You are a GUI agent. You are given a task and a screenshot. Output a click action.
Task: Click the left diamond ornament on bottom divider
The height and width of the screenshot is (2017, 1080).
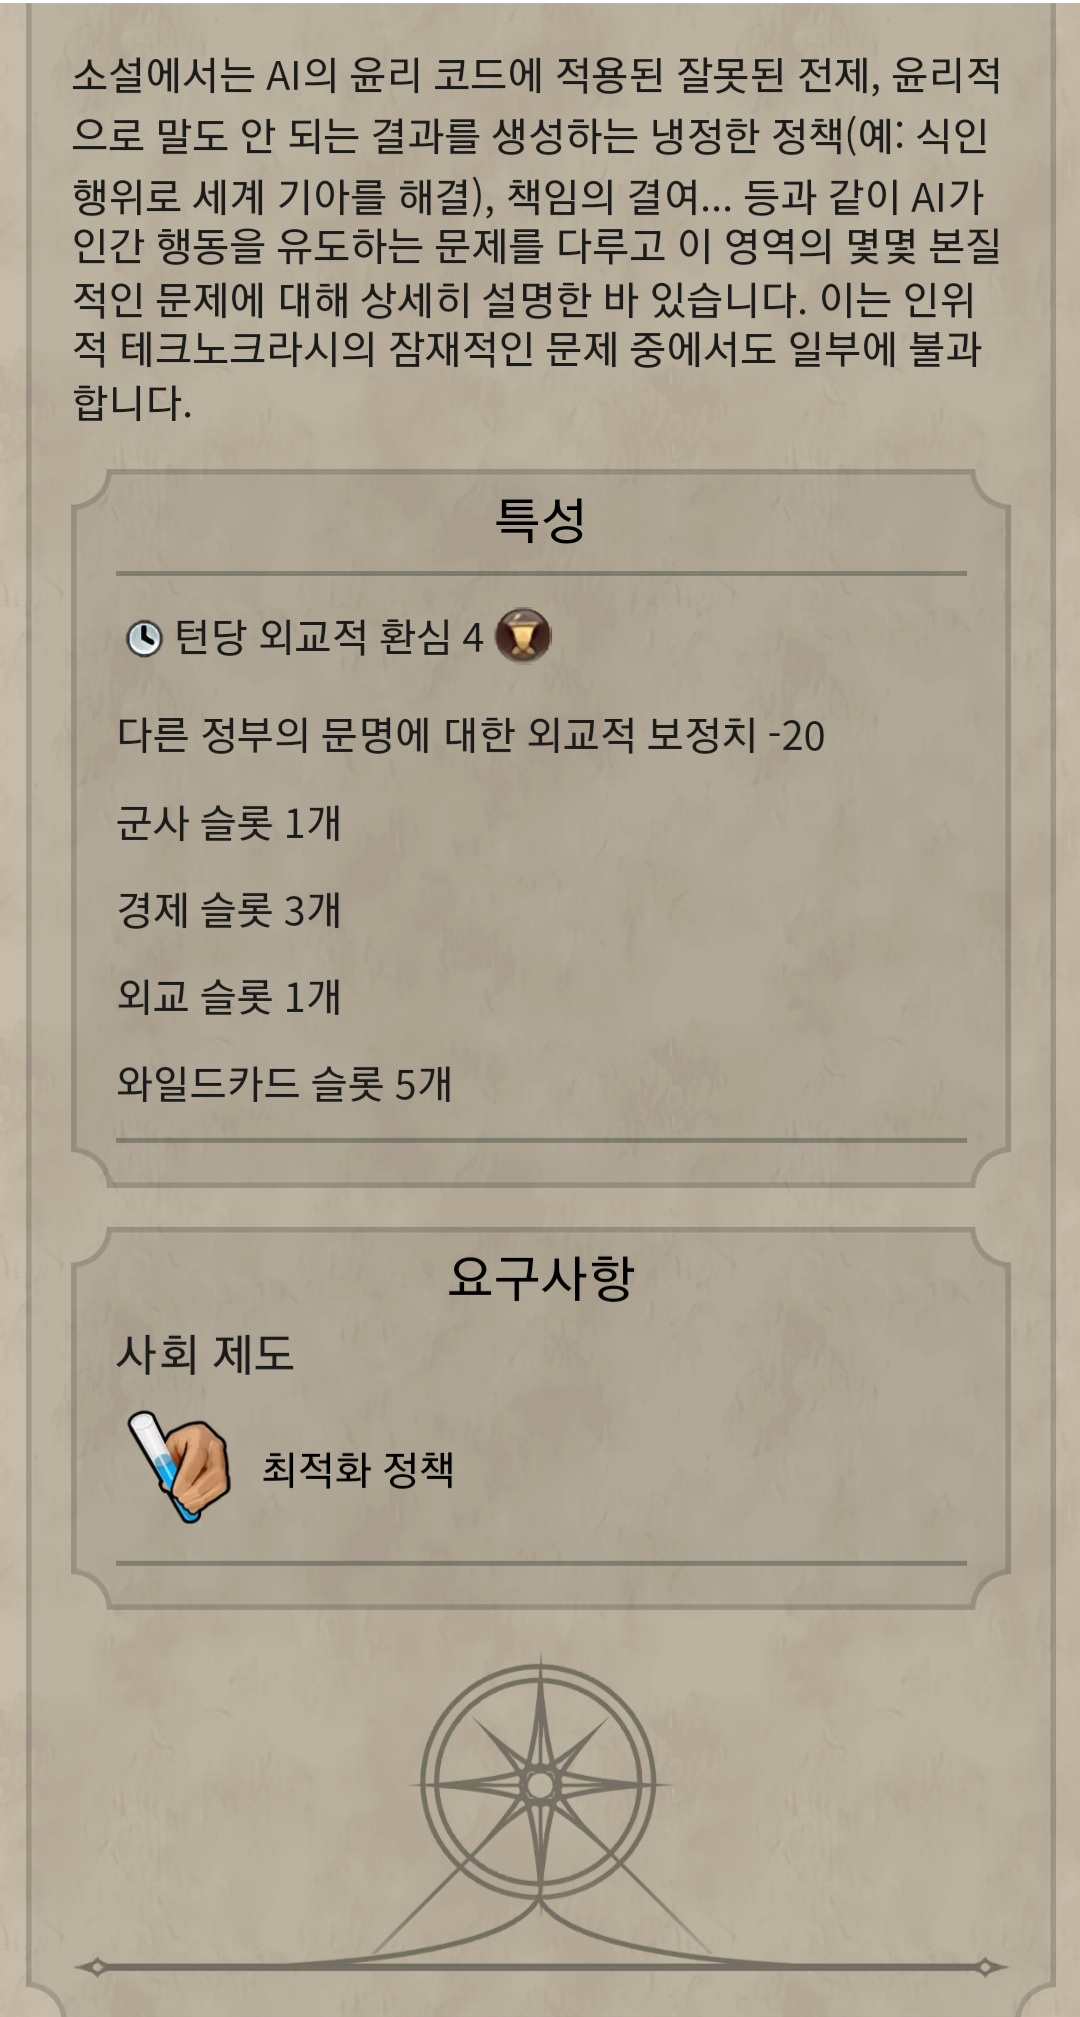[96, 1967]
